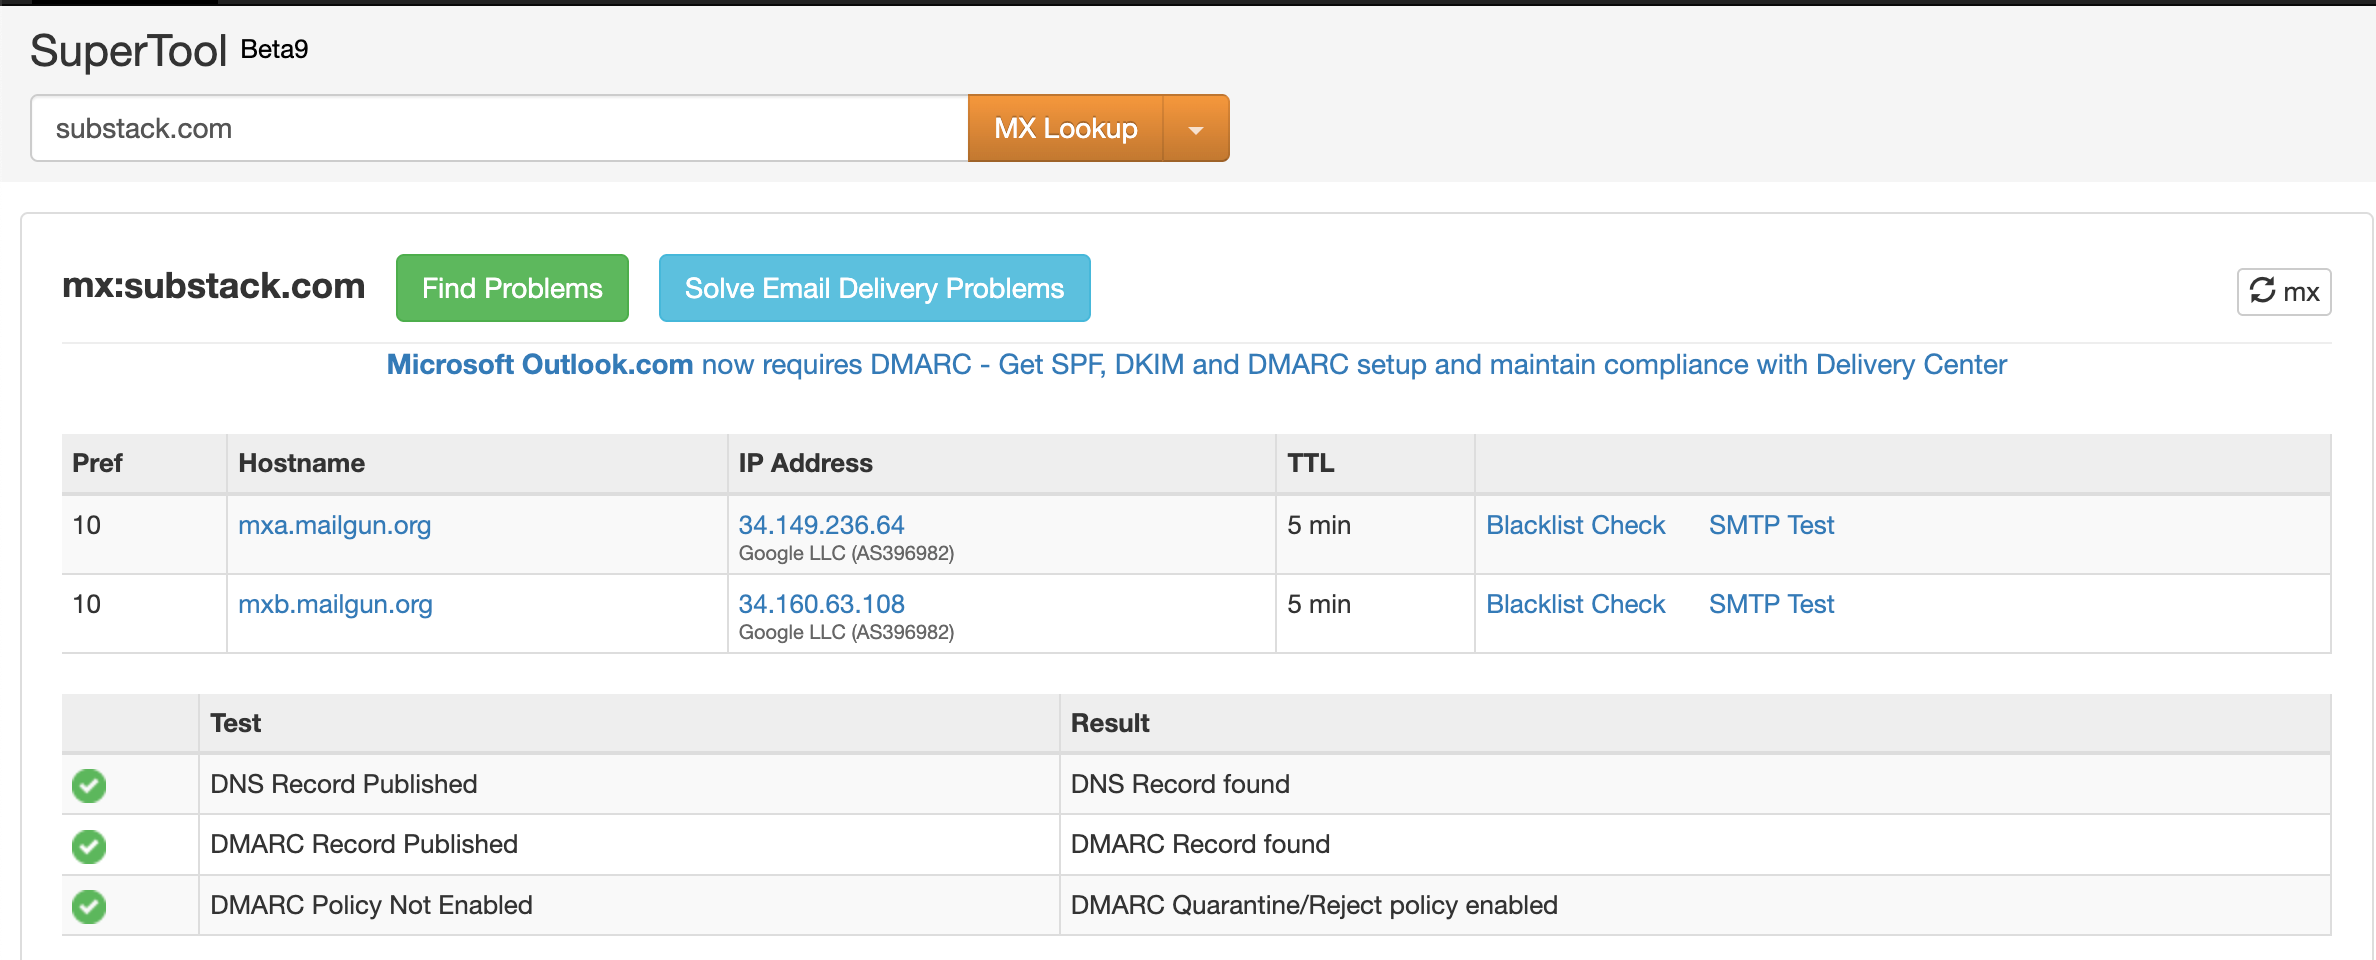
Task: Open the MX Lookup dropdown arrow
Action: [1196, 128]
